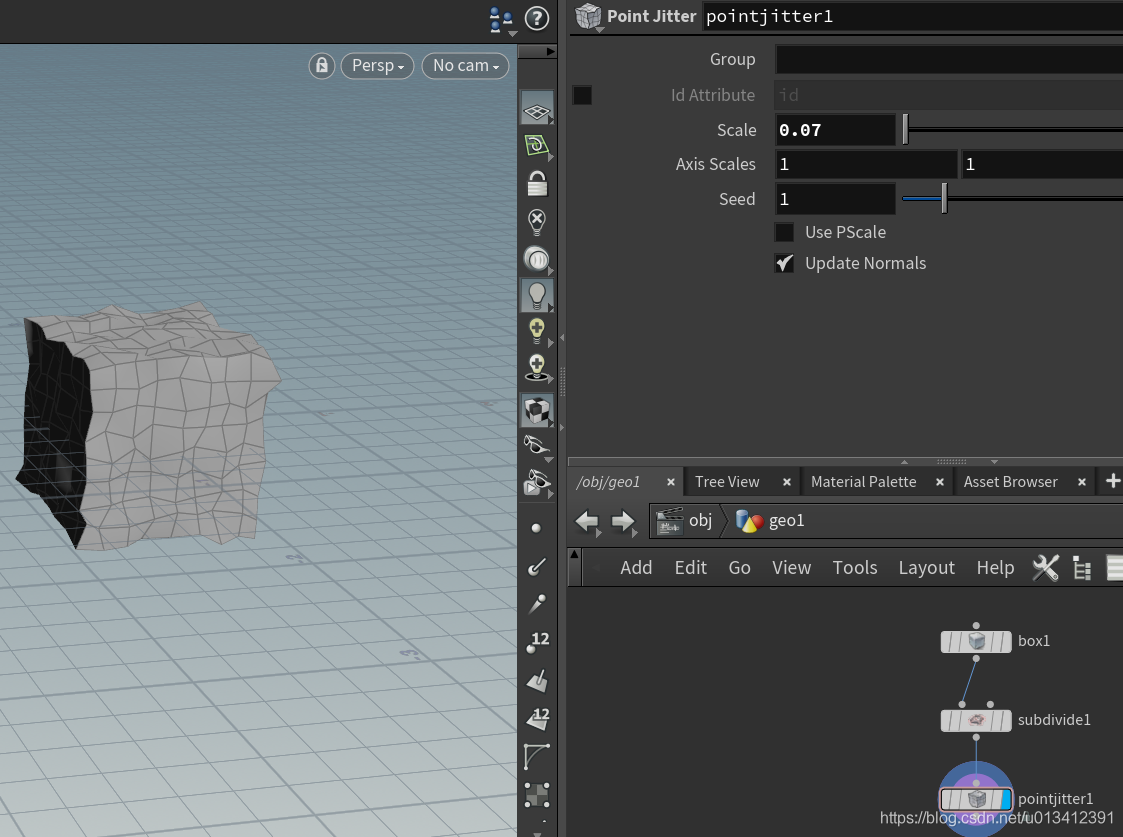Click the high quality lighting with shadows icon
The width and height of the screenshot is (1123, 837).
click(x=536, y=368)
